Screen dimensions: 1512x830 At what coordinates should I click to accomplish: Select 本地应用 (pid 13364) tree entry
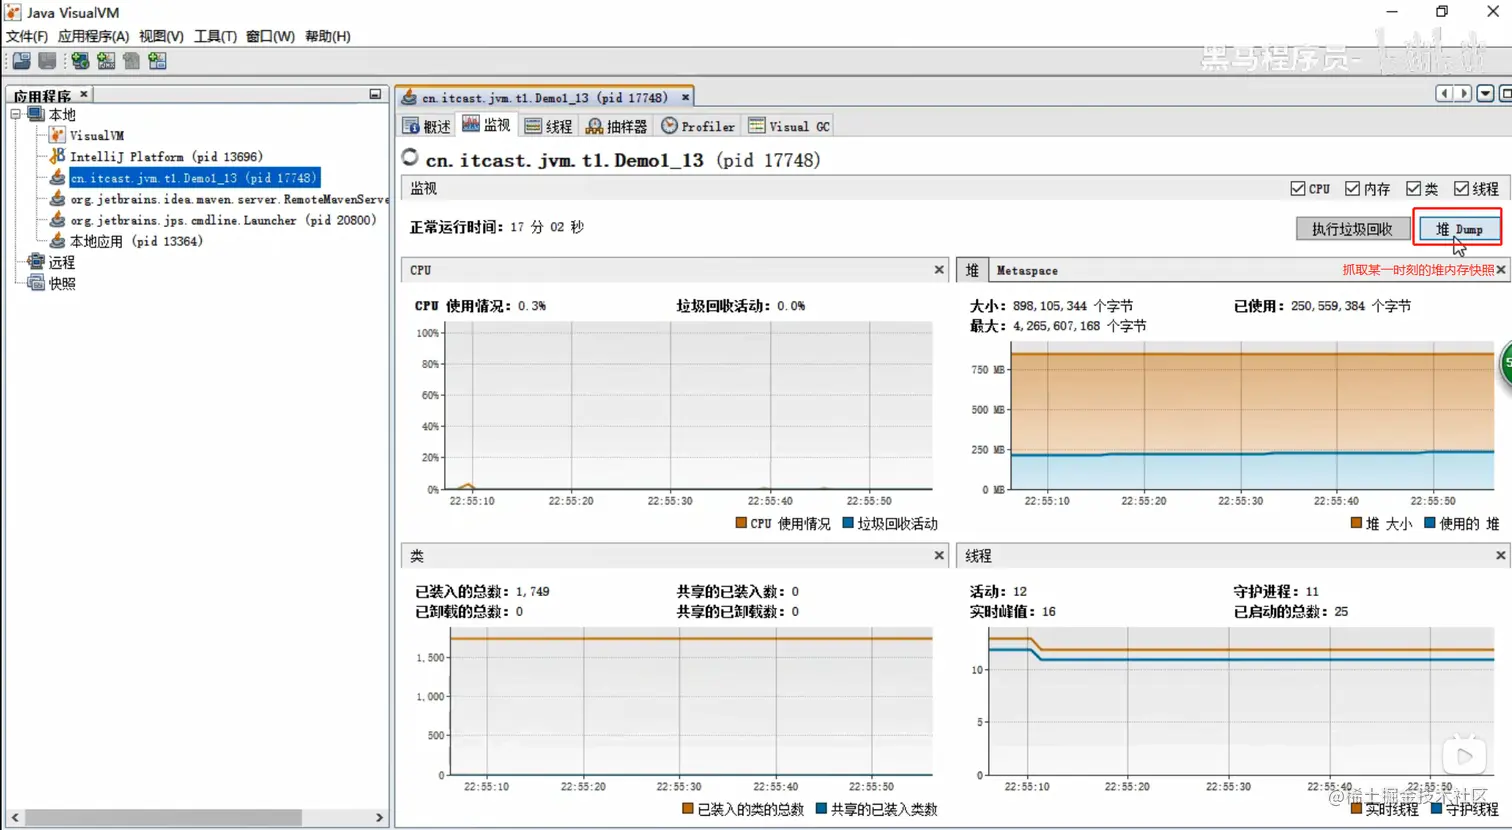click(x=136, y=241)
